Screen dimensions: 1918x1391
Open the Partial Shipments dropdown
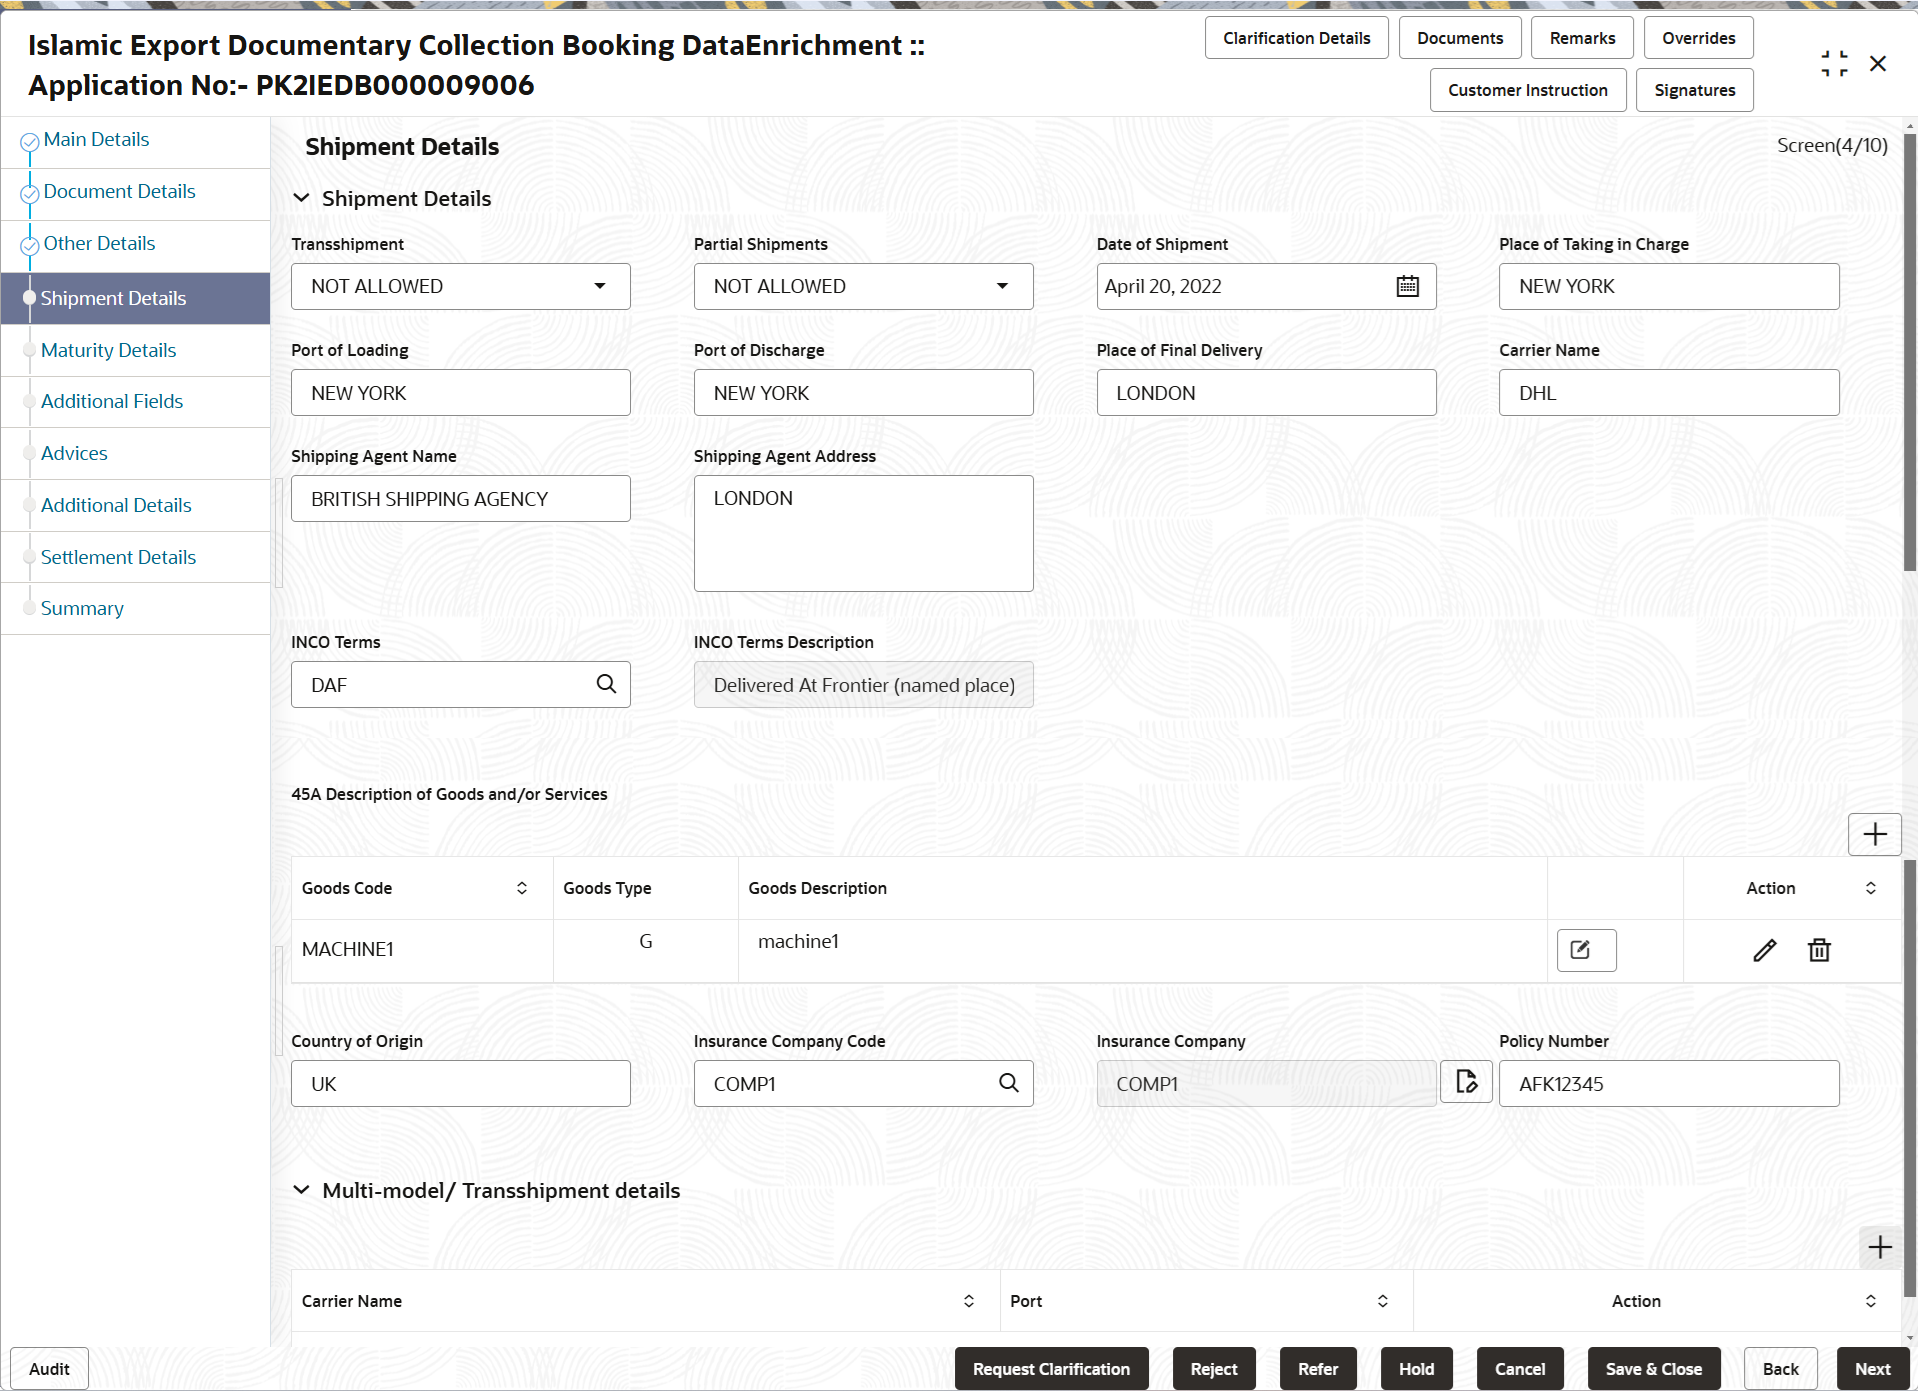864,286
